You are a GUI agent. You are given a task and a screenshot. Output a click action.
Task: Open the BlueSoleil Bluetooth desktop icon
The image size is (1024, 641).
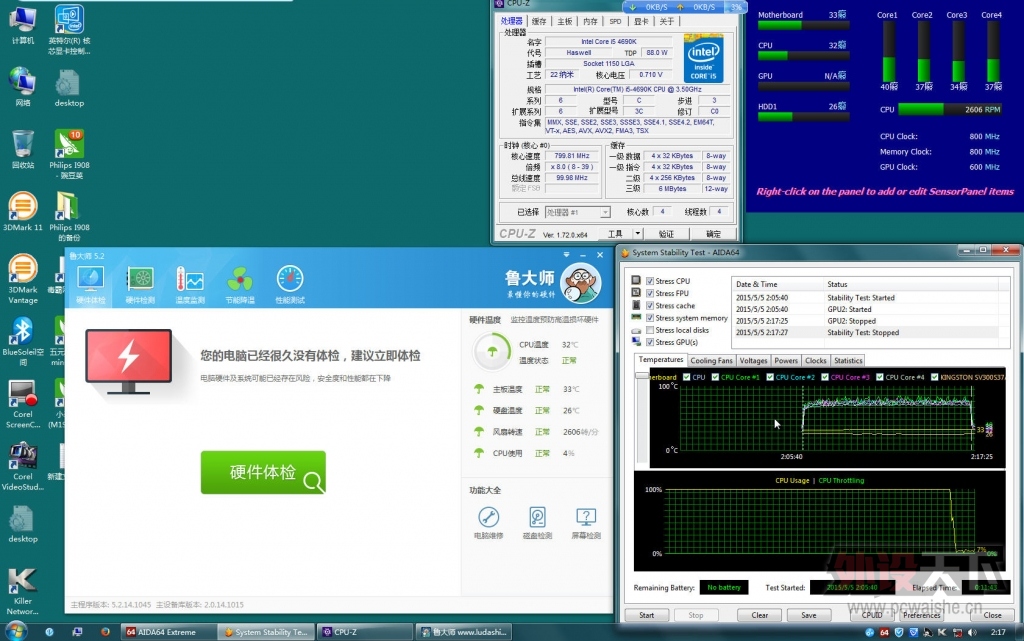tap(23, 341)
